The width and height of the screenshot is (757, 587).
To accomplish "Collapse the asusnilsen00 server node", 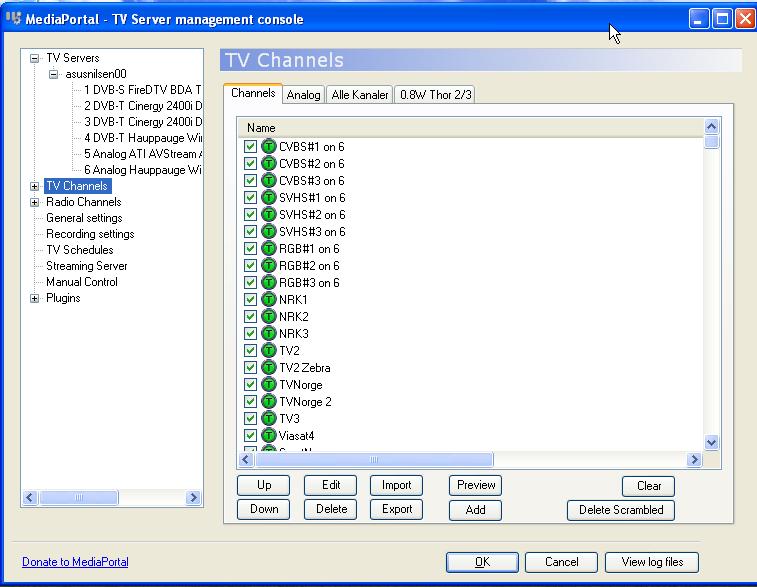I will point(54,74).
